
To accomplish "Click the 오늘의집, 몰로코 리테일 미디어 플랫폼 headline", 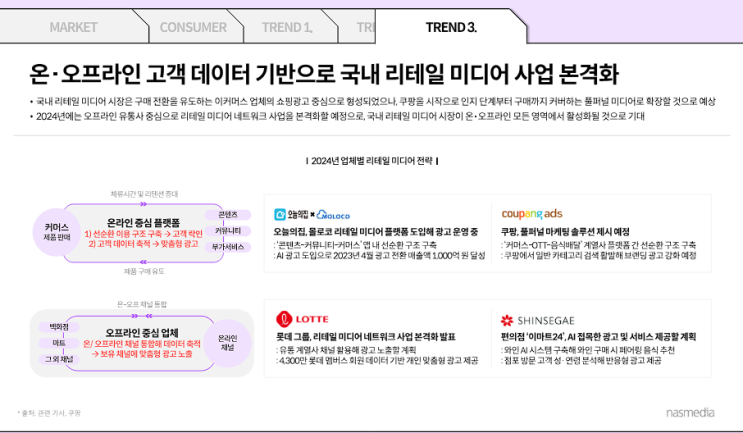I will click(376, 232).
